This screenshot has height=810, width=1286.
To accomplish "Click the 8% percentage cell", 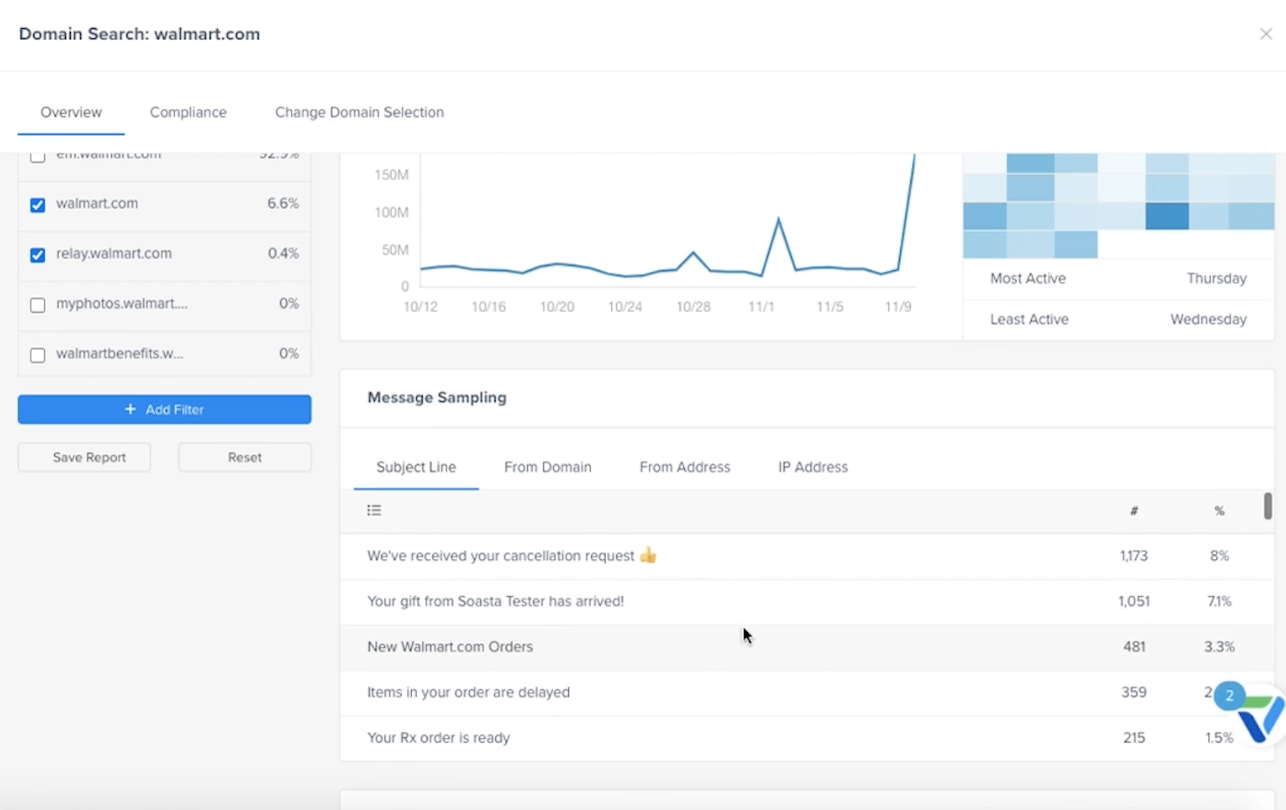I will [1219, 556].
